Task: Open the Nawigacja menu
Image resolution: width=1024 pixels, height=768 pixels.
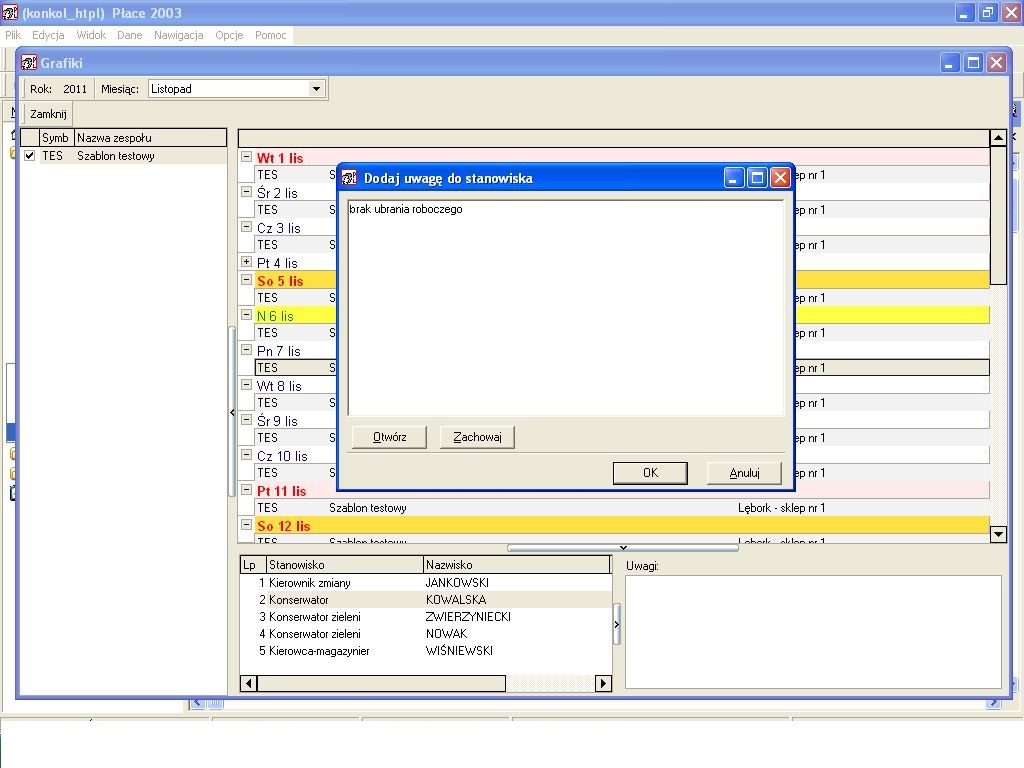Action: (178, 35)
